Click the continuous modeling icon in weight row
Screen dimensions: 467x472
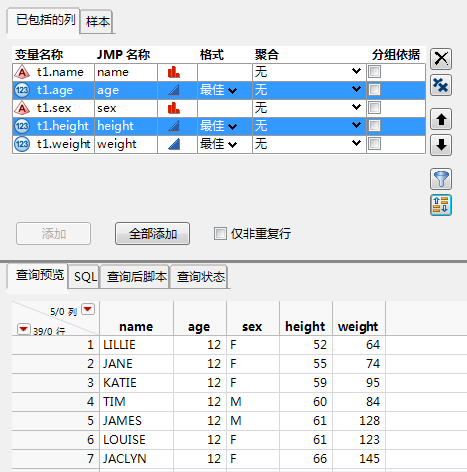pyautogui.click(x=174, y=144)
